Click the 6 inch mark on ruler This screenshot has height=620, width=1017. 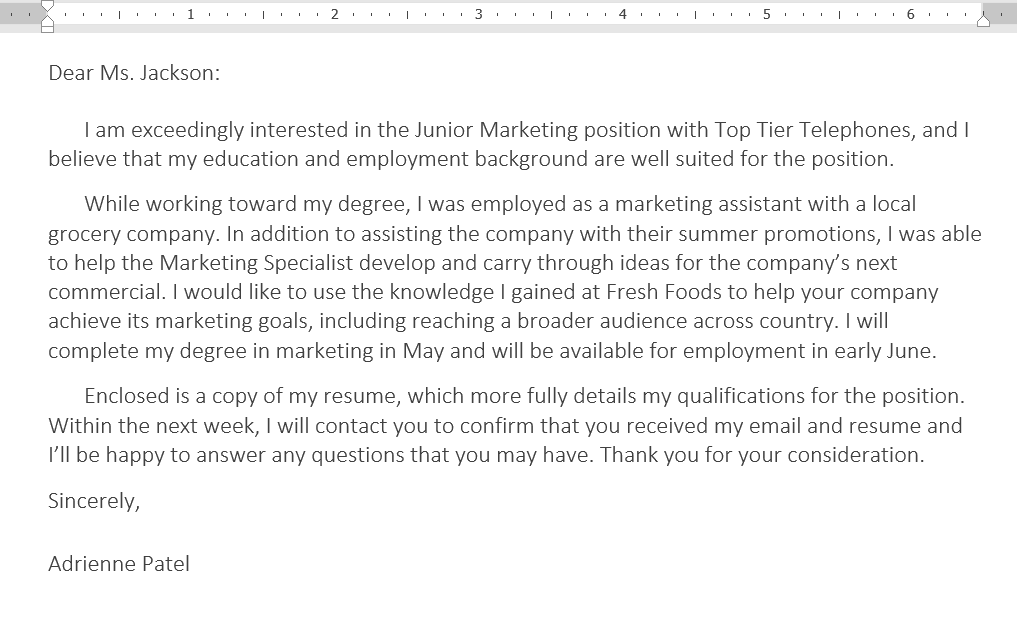pyautogui.click(x=911, y=14)
